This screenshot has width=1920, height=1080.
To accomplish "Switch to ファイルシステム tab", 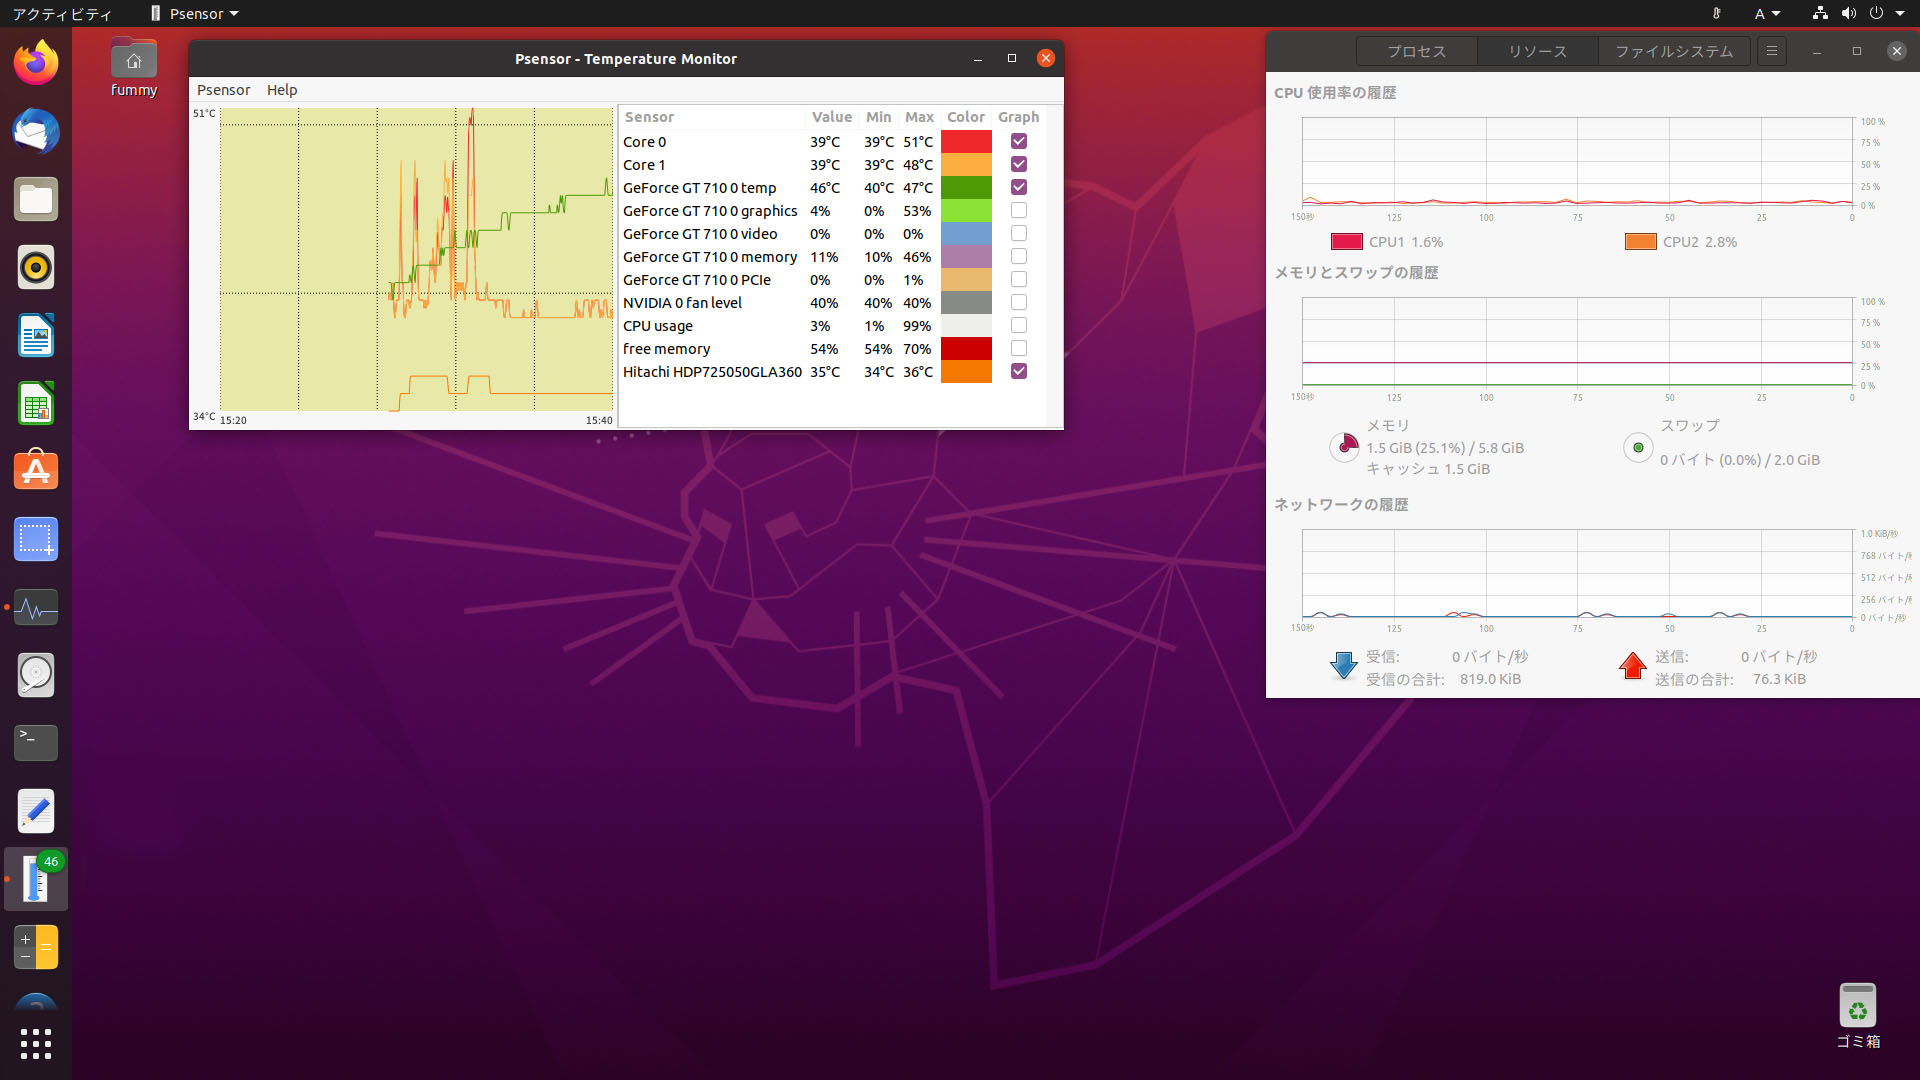I will click(1674, 51).
